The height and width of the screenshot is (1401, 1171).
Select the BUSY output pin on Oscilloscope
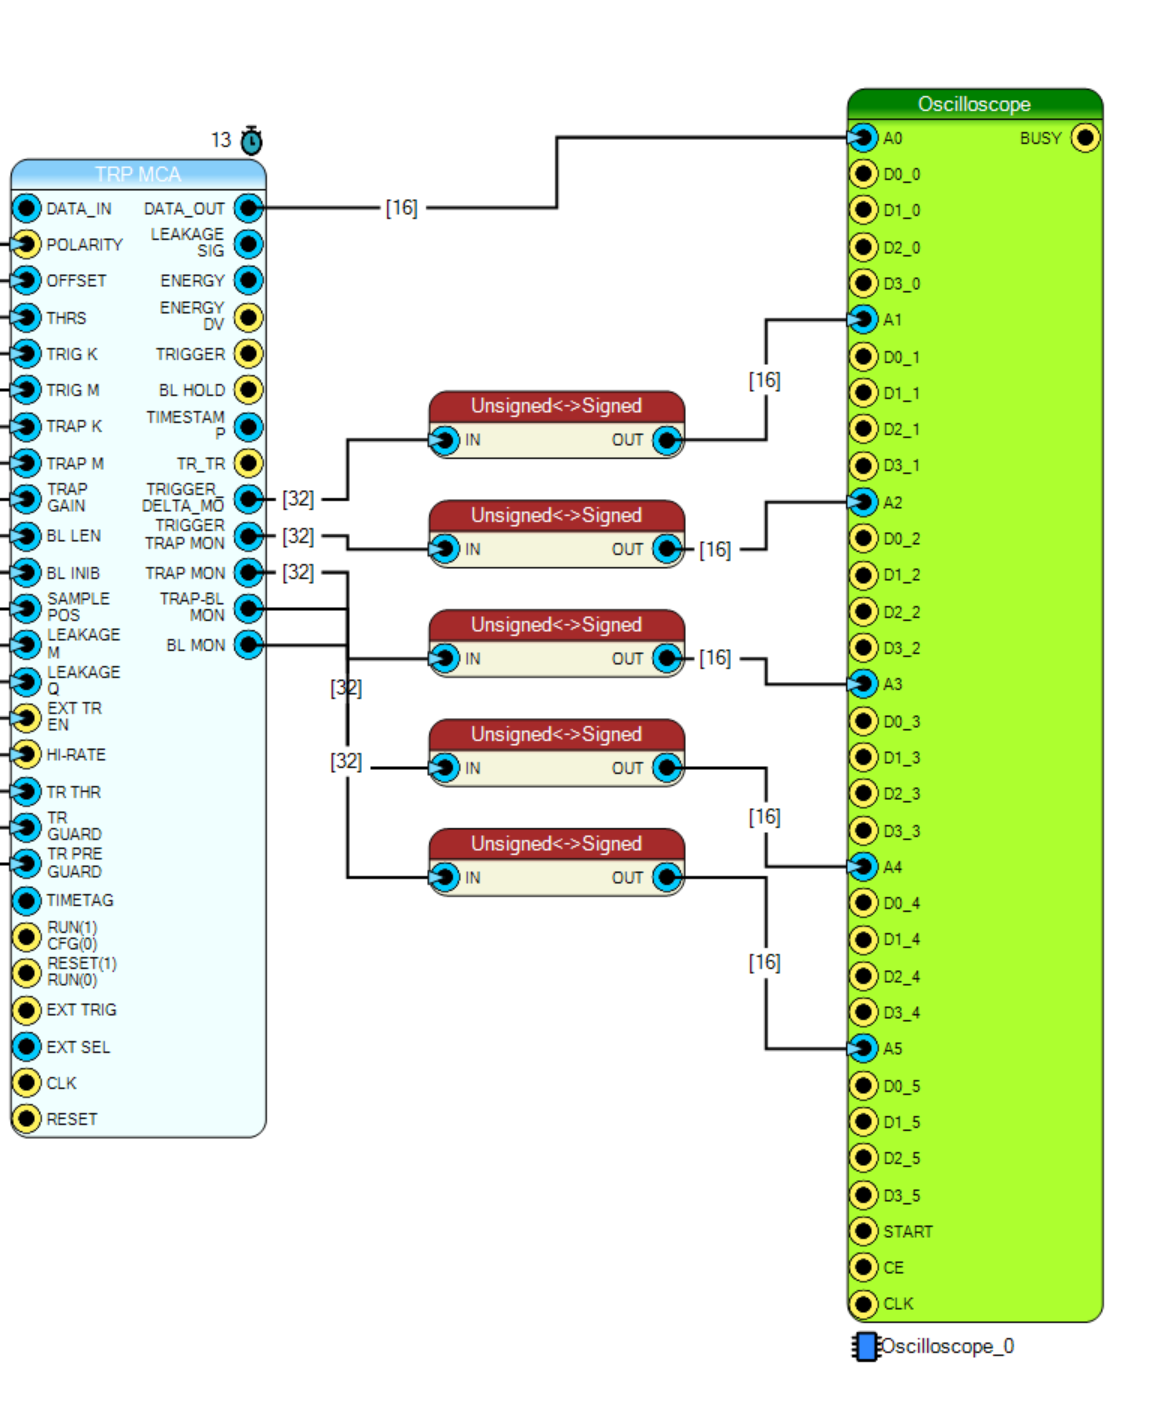[1085, 137]
